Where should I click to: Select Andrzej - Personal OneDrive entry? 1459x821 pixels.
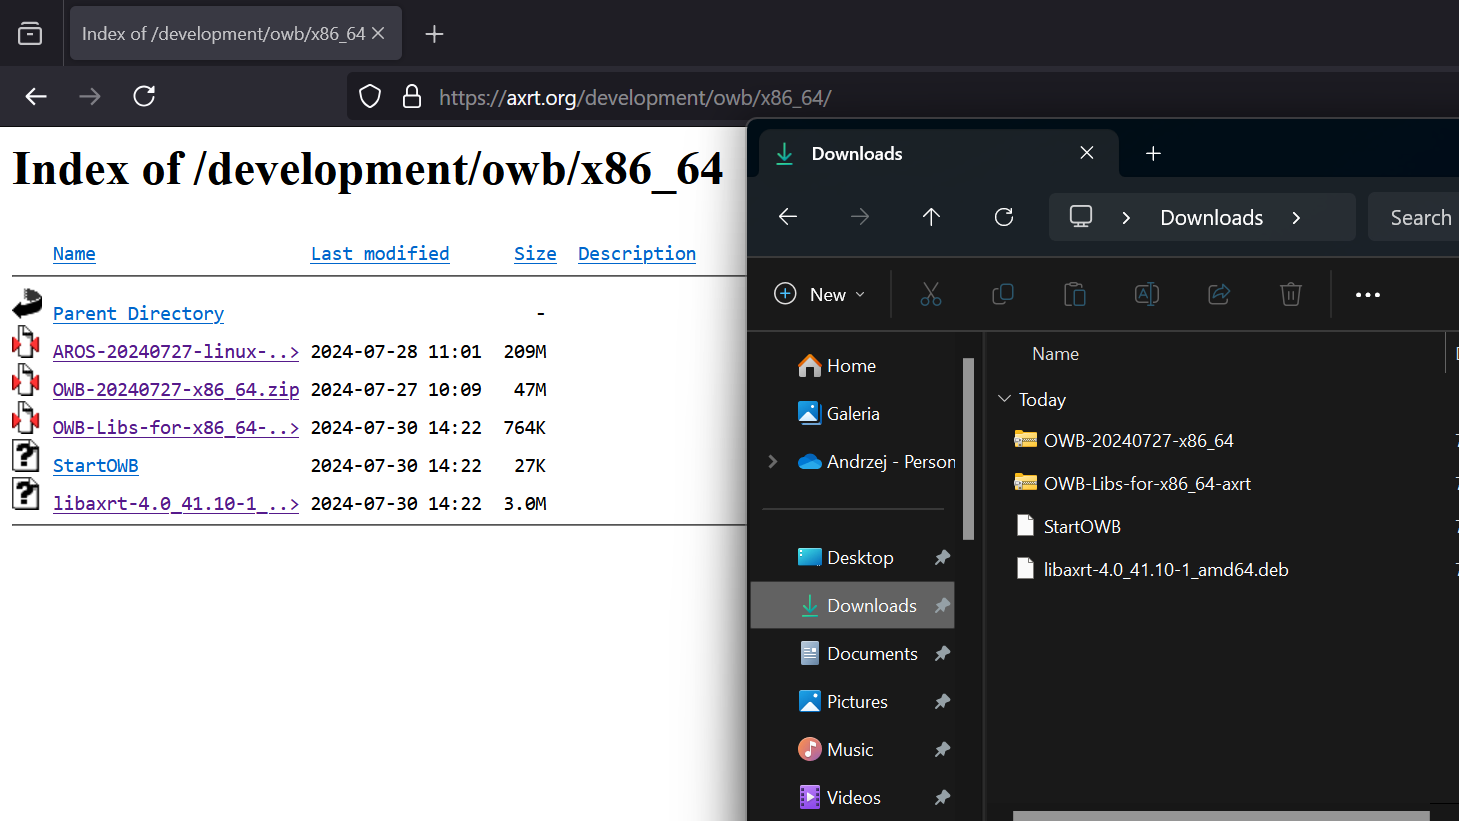tap(876, 462)
